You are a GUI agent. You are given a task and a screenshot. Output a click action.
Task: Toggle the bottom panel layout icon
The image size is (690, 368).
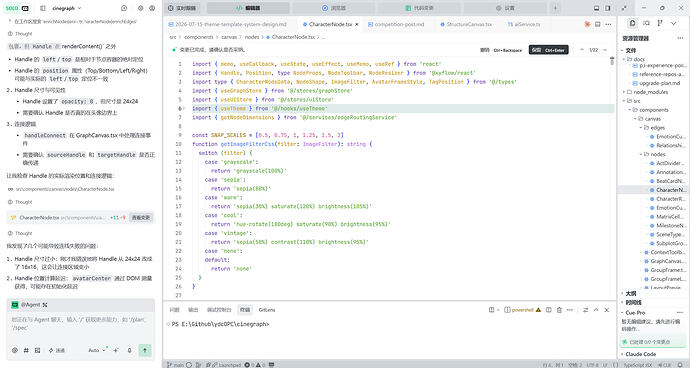click(596, 8)
